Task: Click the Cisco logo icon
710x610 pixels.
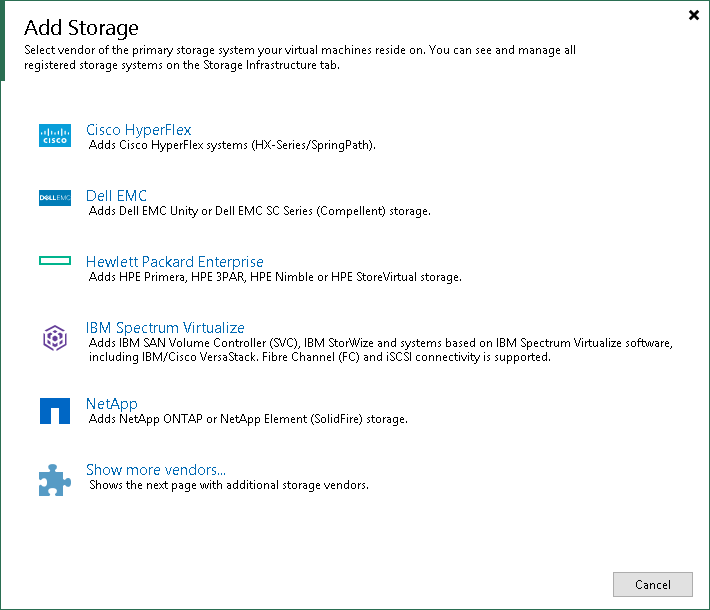Action: pyautogui.click(x=55, y=137)
